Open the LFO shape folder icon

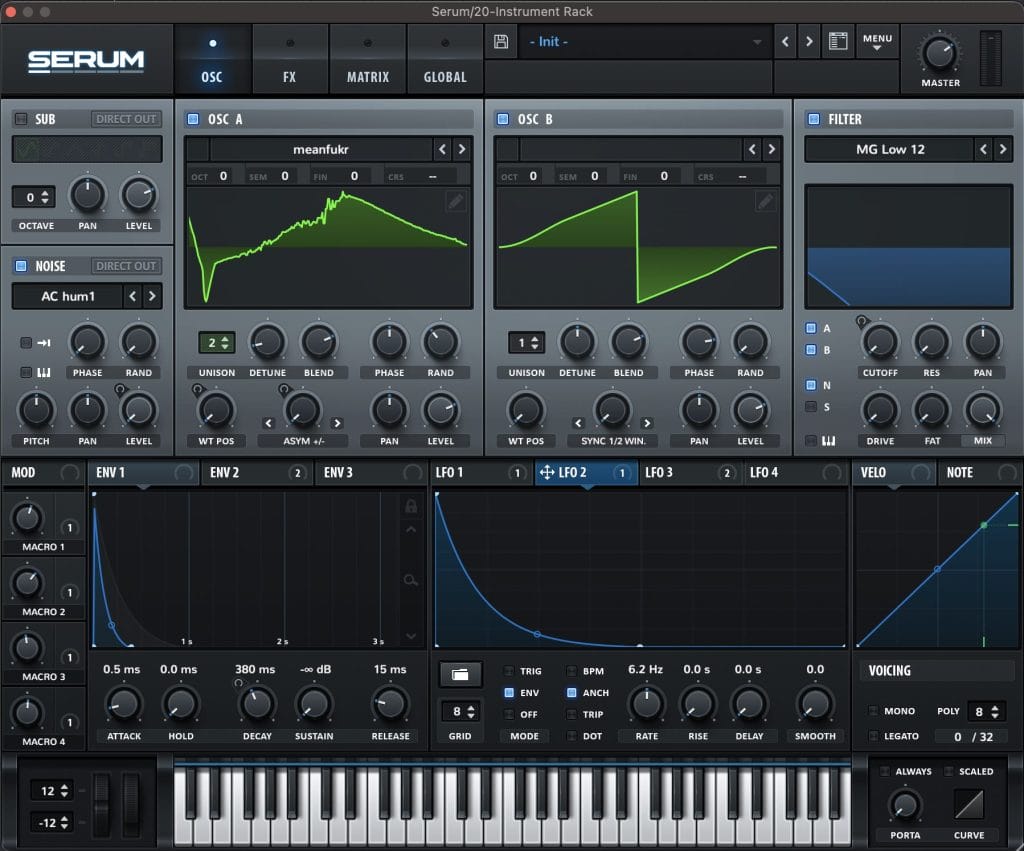point(460,675)
